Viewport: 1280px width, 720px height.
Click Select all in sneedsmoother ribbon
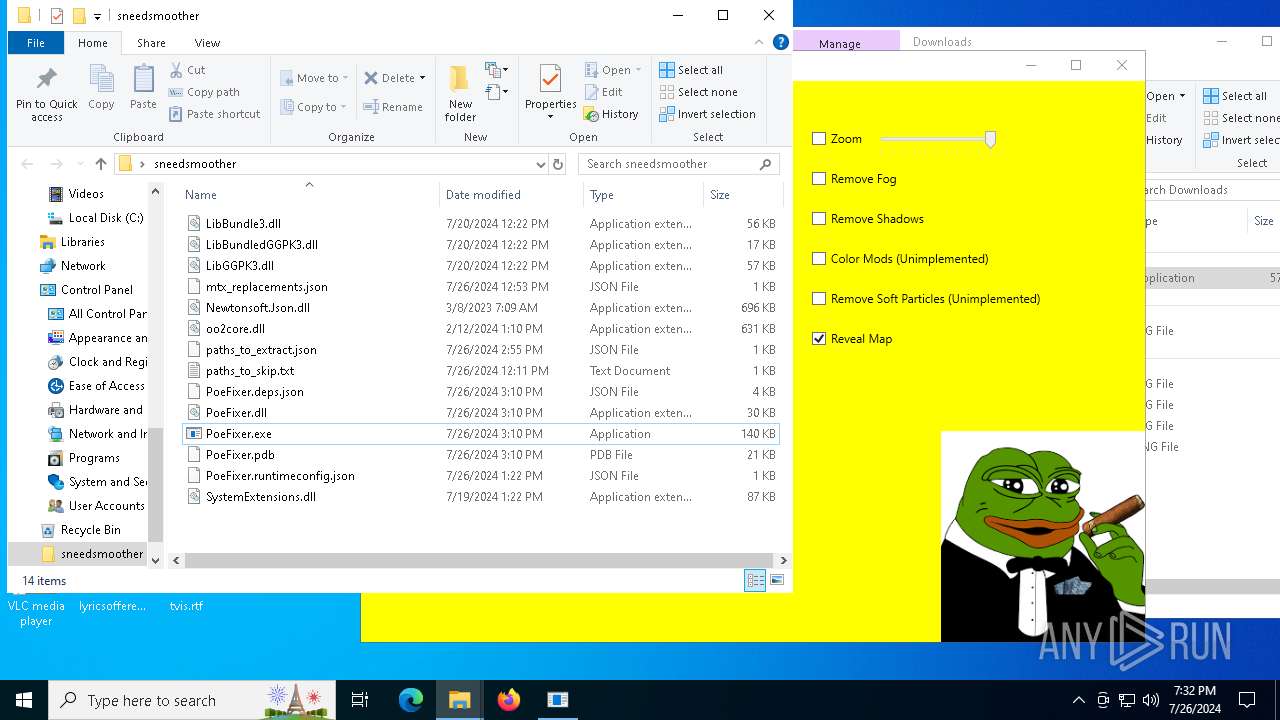click(x=691, y=70)
